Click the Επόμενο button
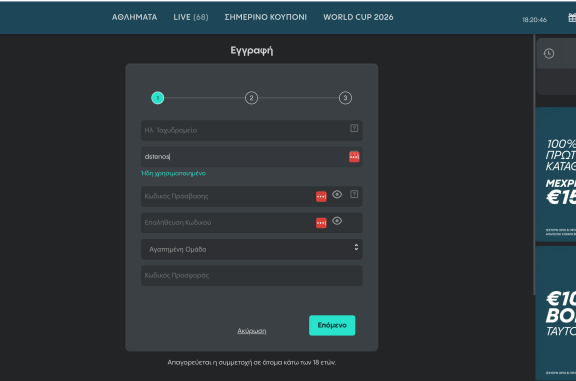The width and height of the screenshot is (576, 381). [332, 325]
